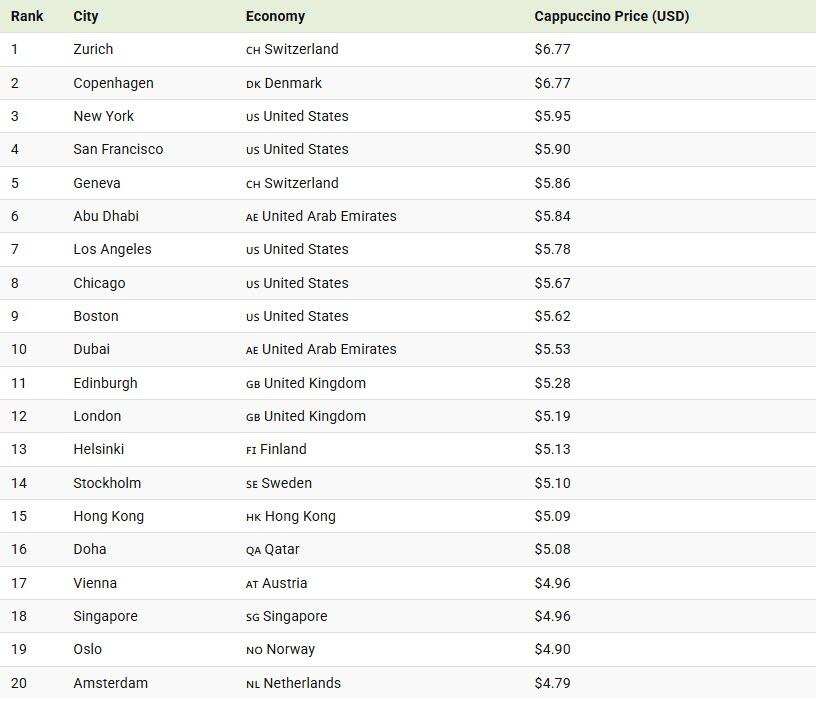Click the Rank column header
The image size is (816, 703).
pos(27,16)
